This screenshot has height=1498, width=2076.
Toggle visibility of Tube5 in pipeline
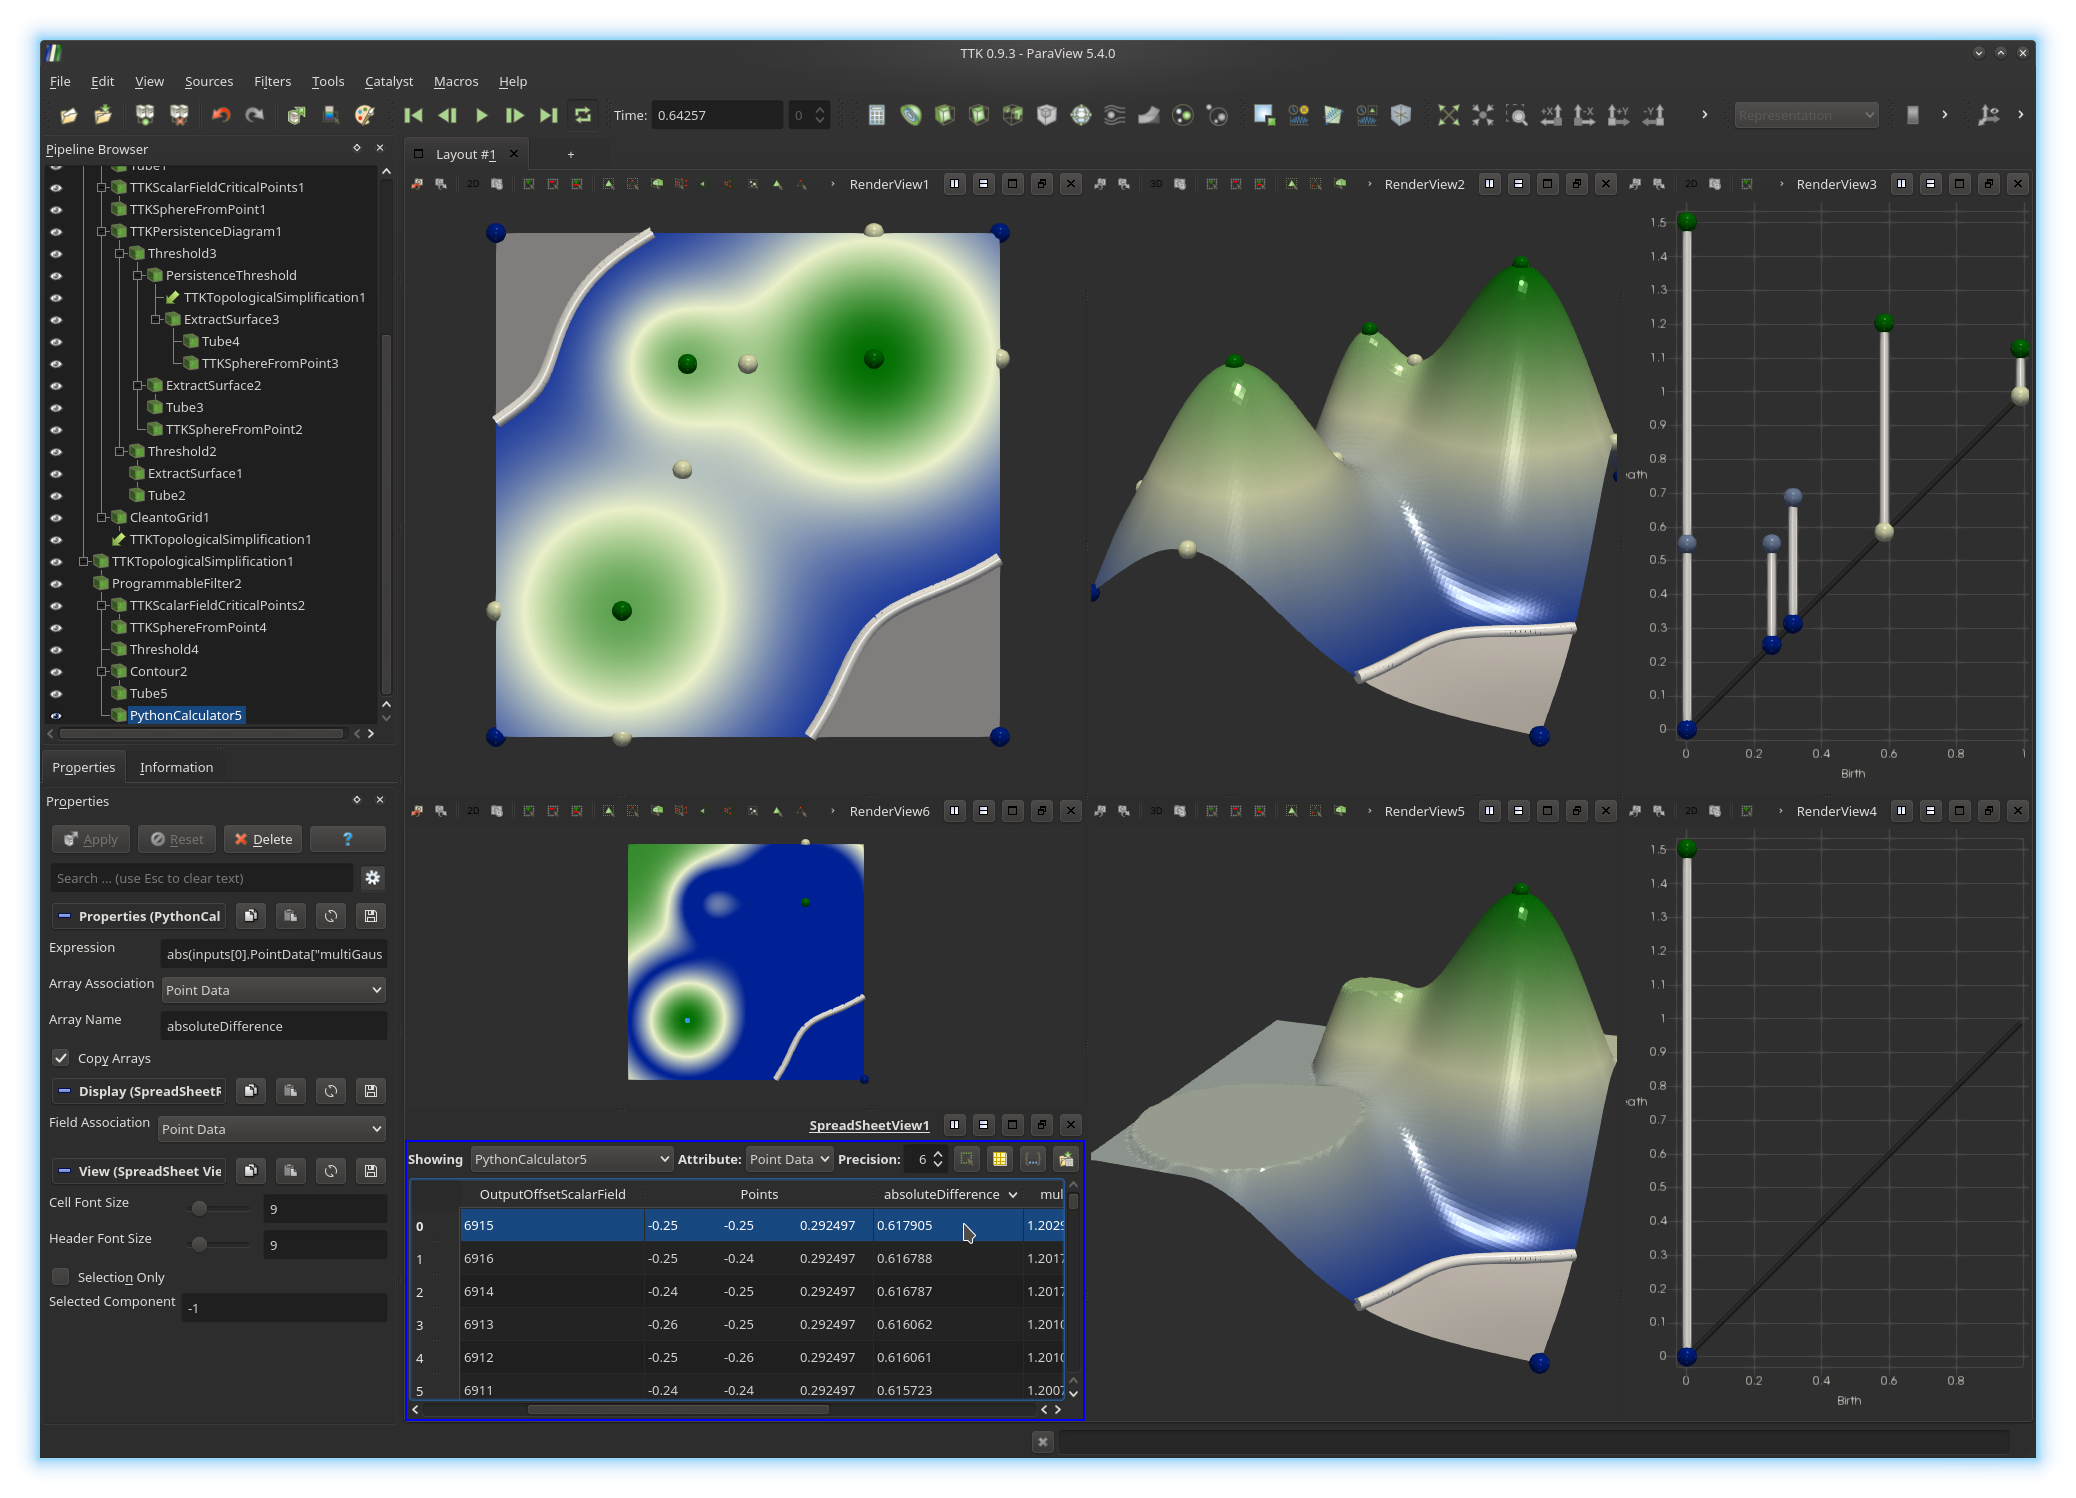56,694
